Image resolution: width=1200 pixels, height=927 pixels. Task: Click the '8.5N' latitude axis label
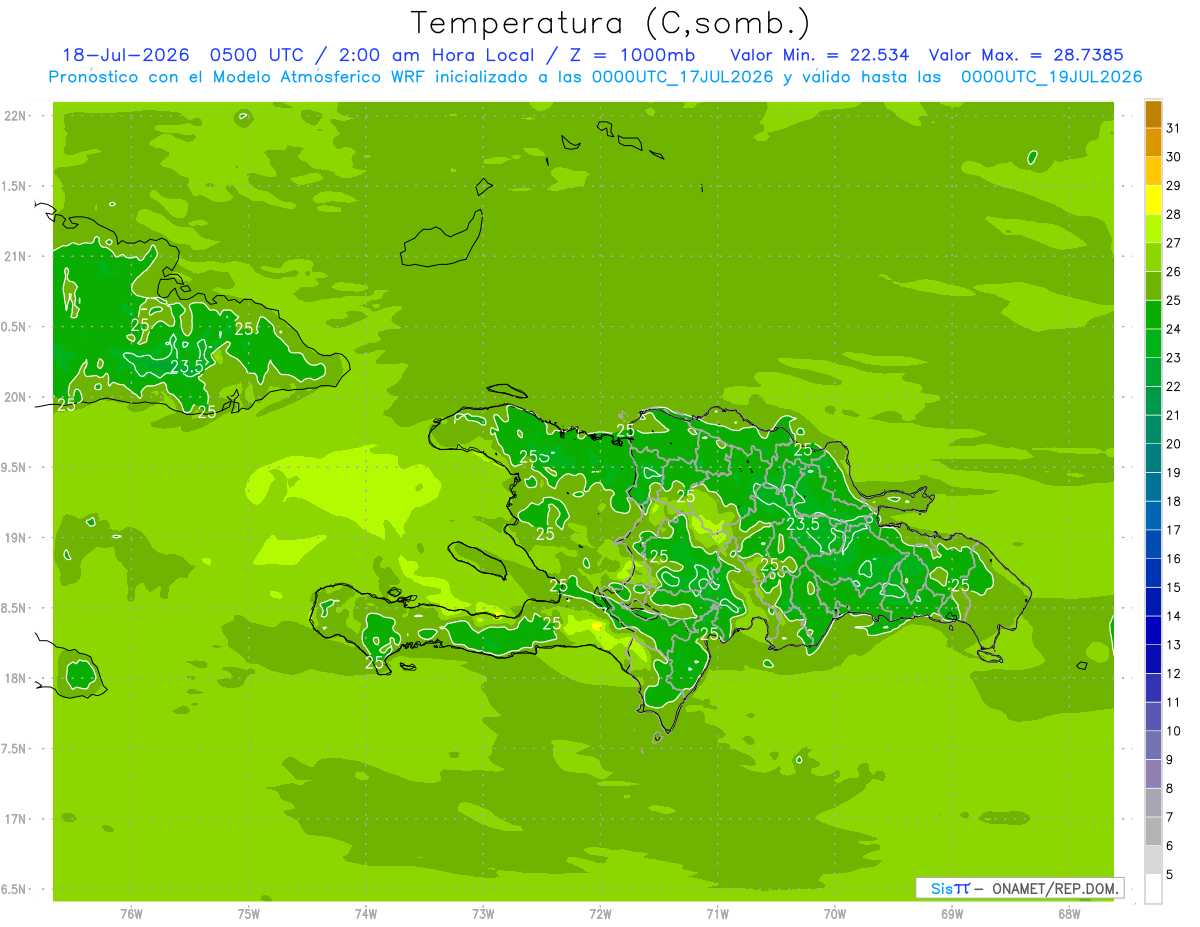pos(15,608)
